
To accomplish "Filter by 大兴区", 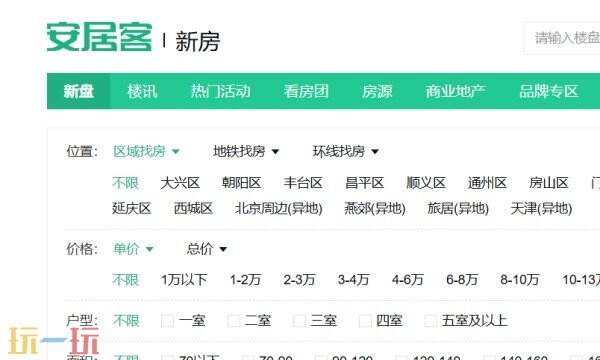I will [180, 183].
